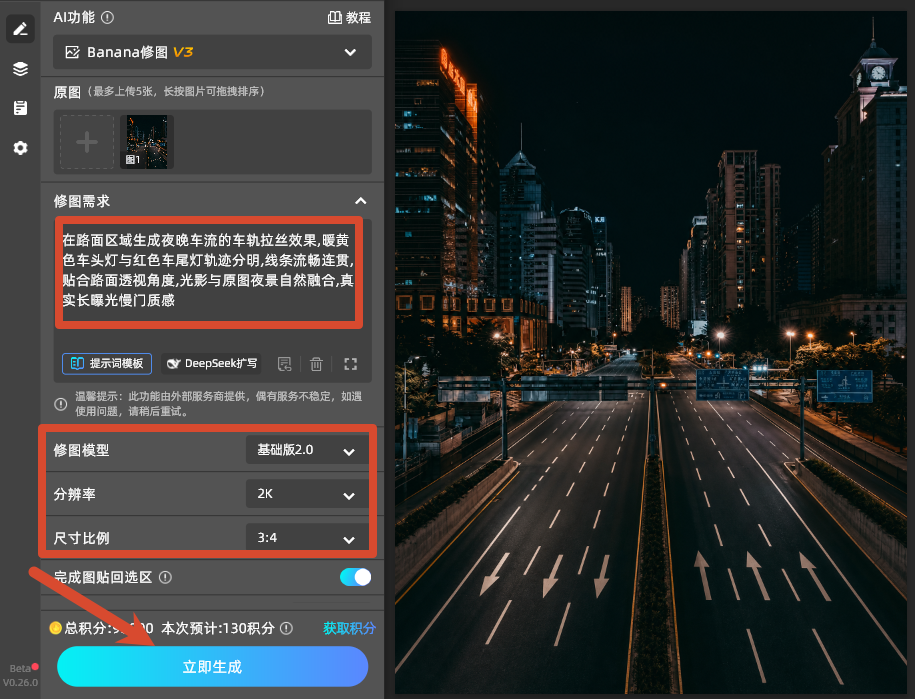Collapse the 修图需求 section chevron

coord(361,201)
